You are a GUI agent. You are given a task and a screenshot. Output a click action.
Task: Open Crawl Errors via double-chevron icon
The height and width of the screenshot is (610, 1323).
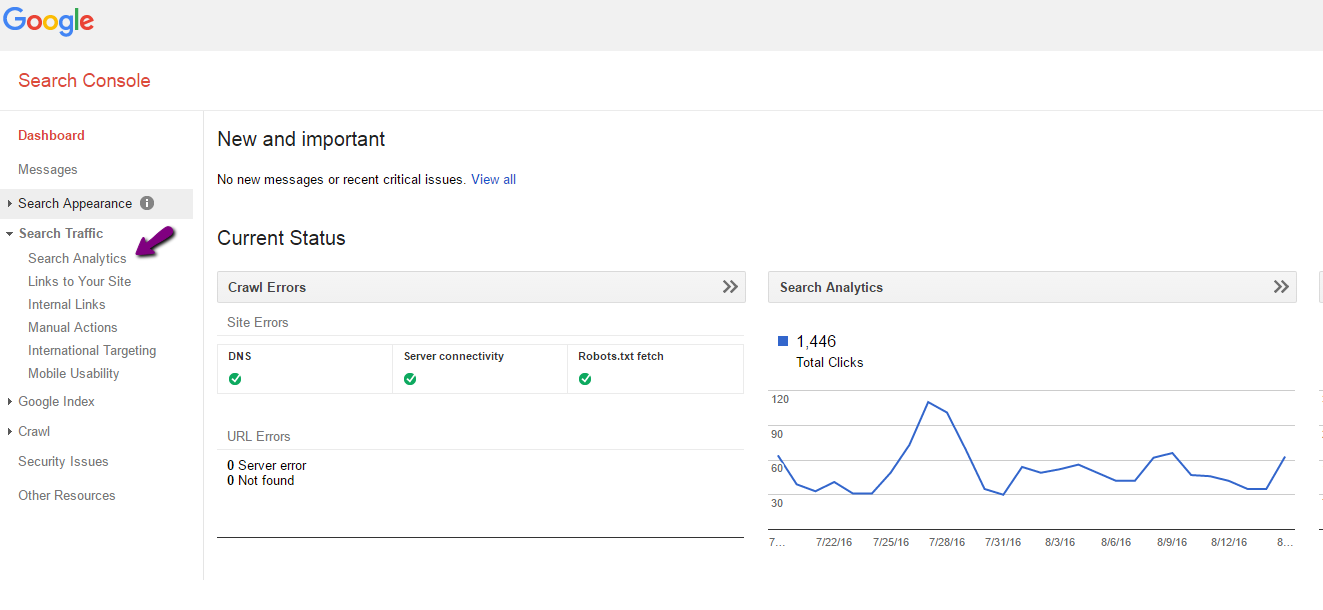(x=730, y=287)
